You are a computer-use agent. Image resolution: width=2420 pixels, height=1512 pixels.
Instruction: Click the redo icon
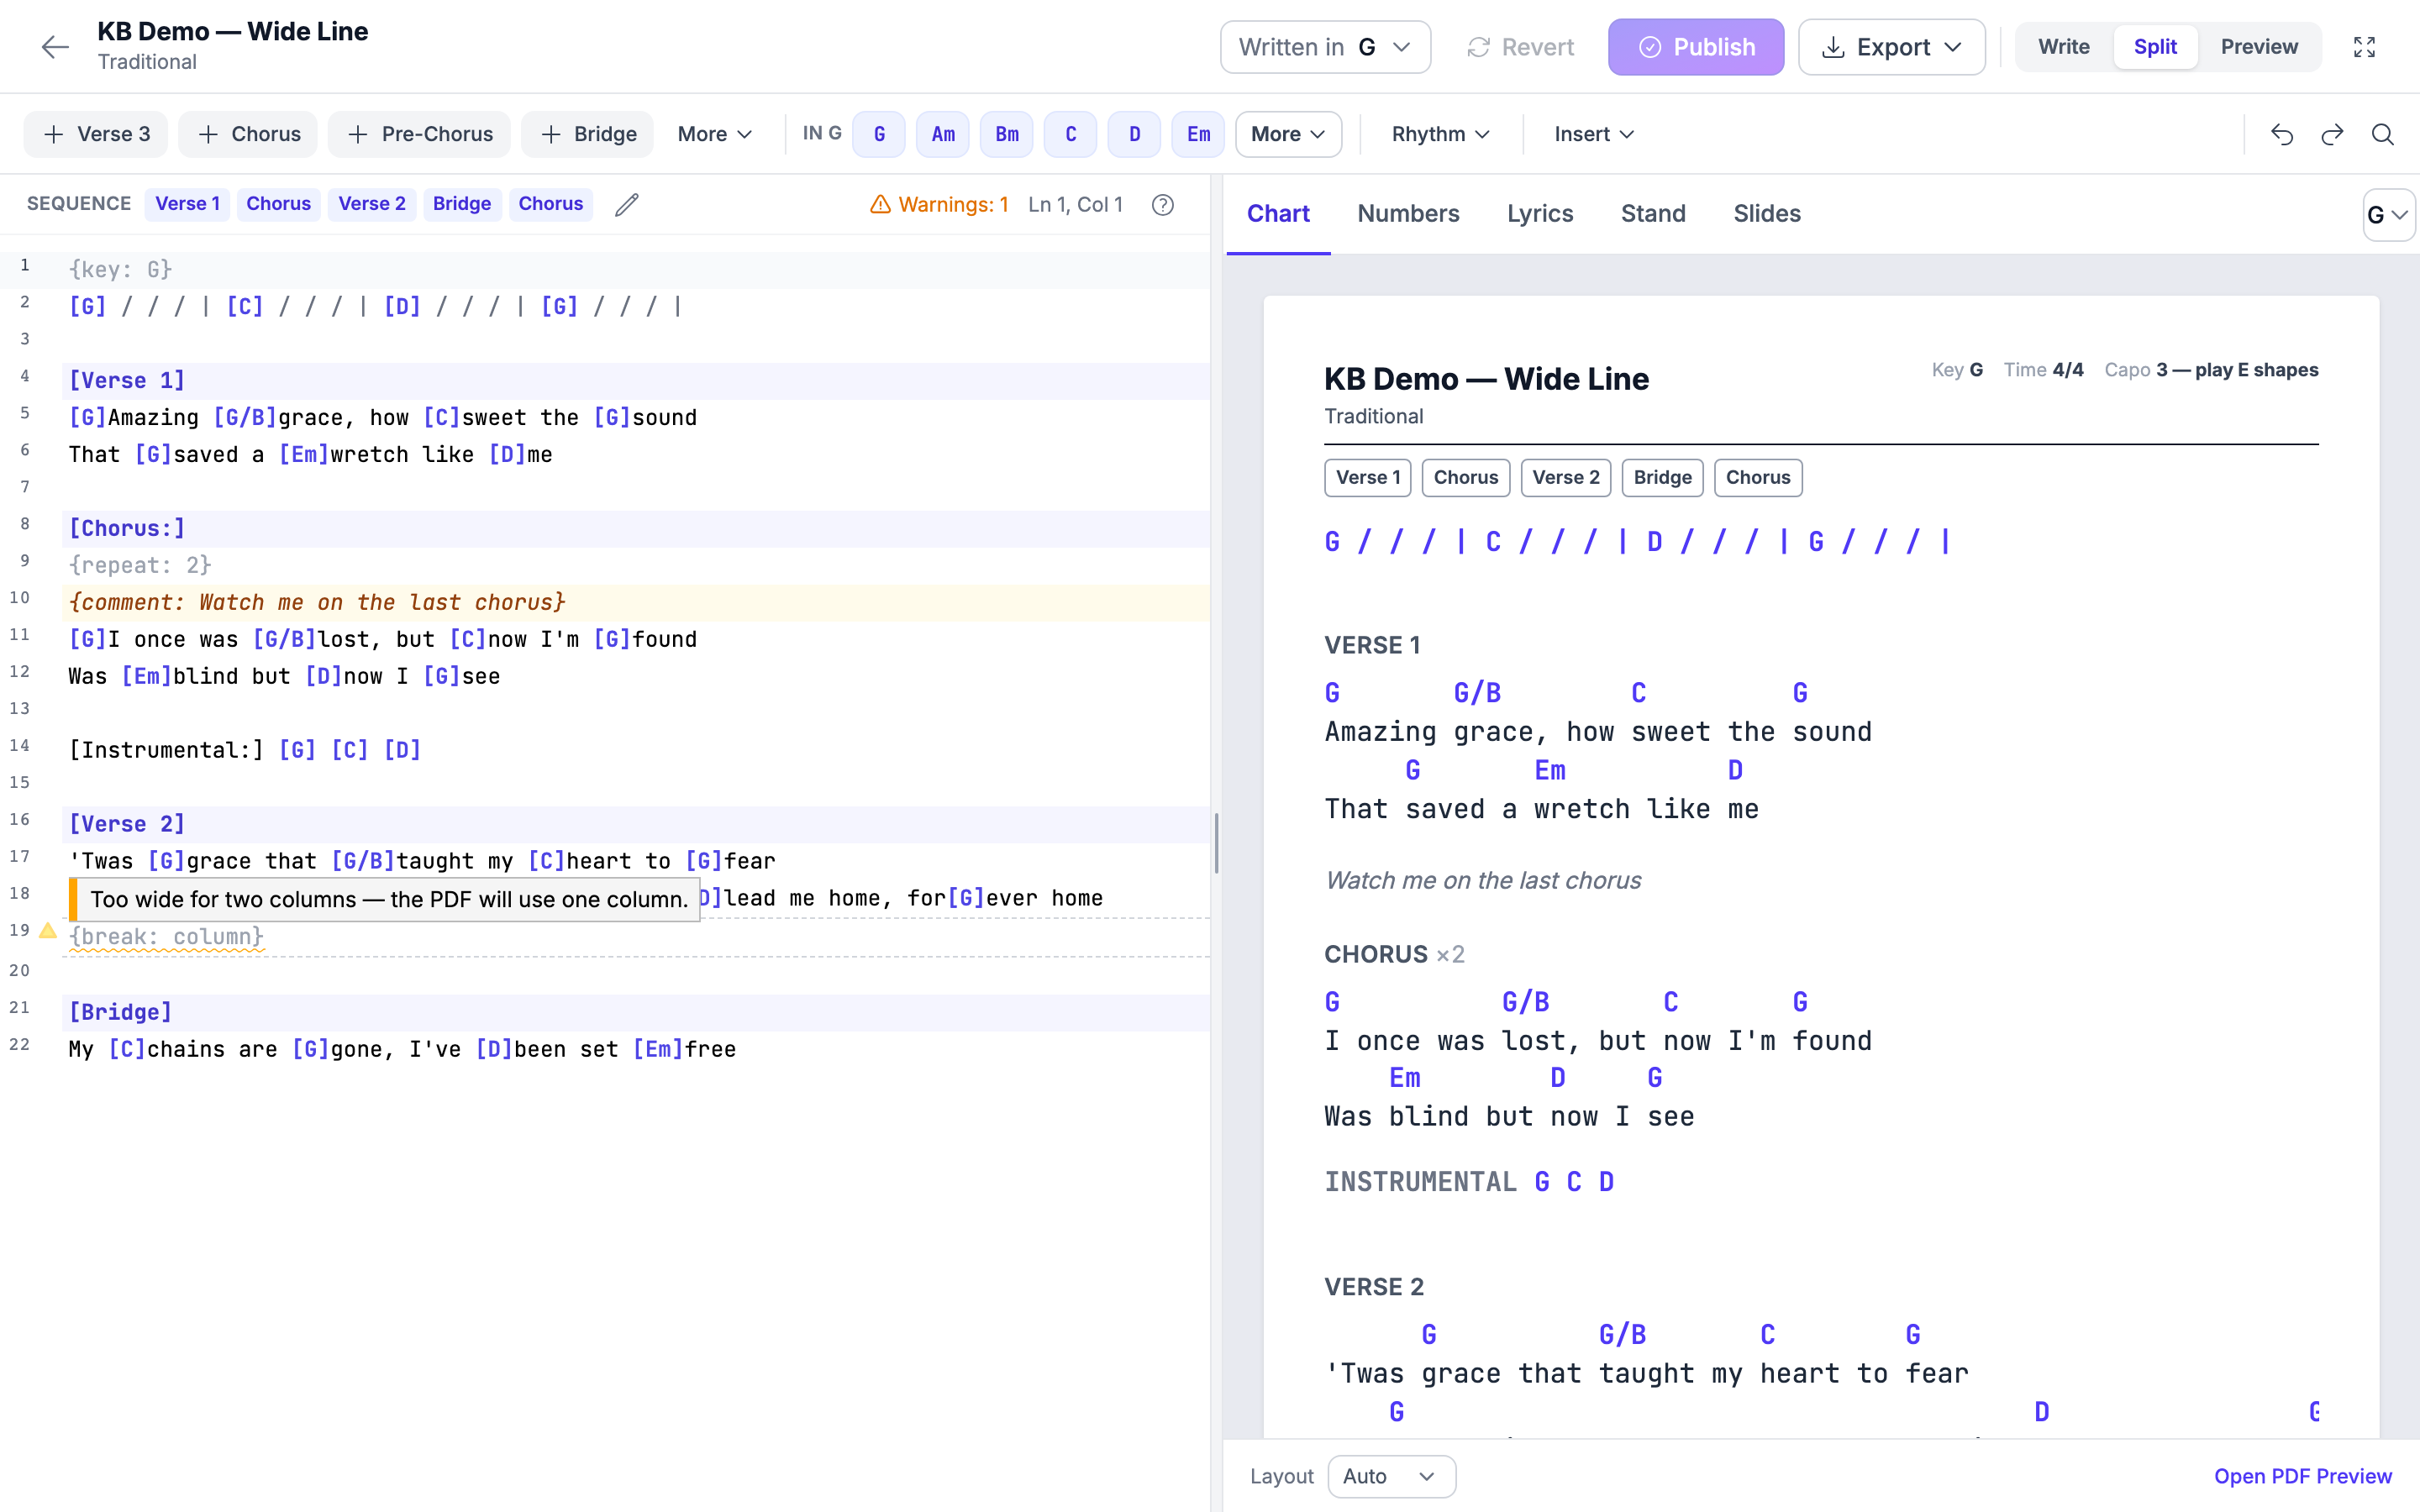[x=2332, y=134]
